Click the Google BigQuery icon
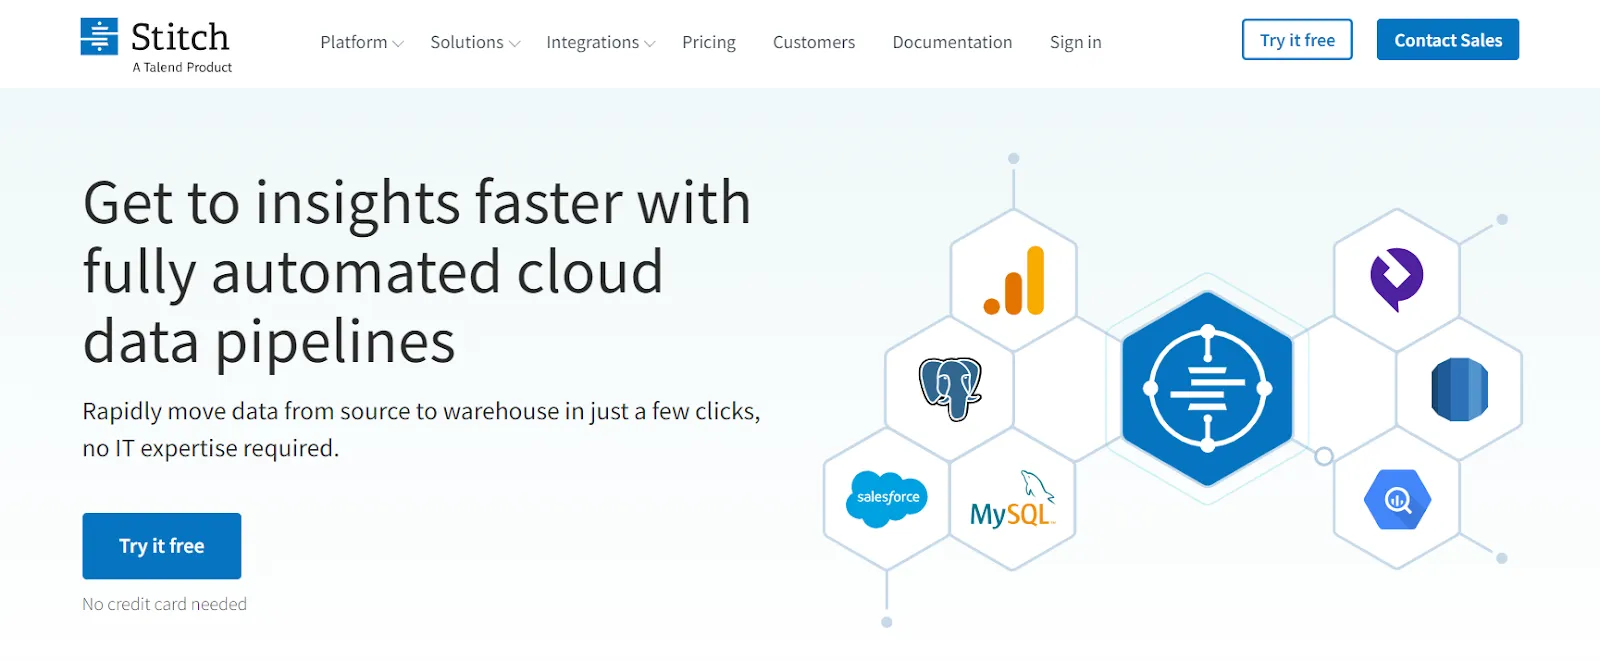Viewport: 1600px width, 661px height. [1397, 498]
